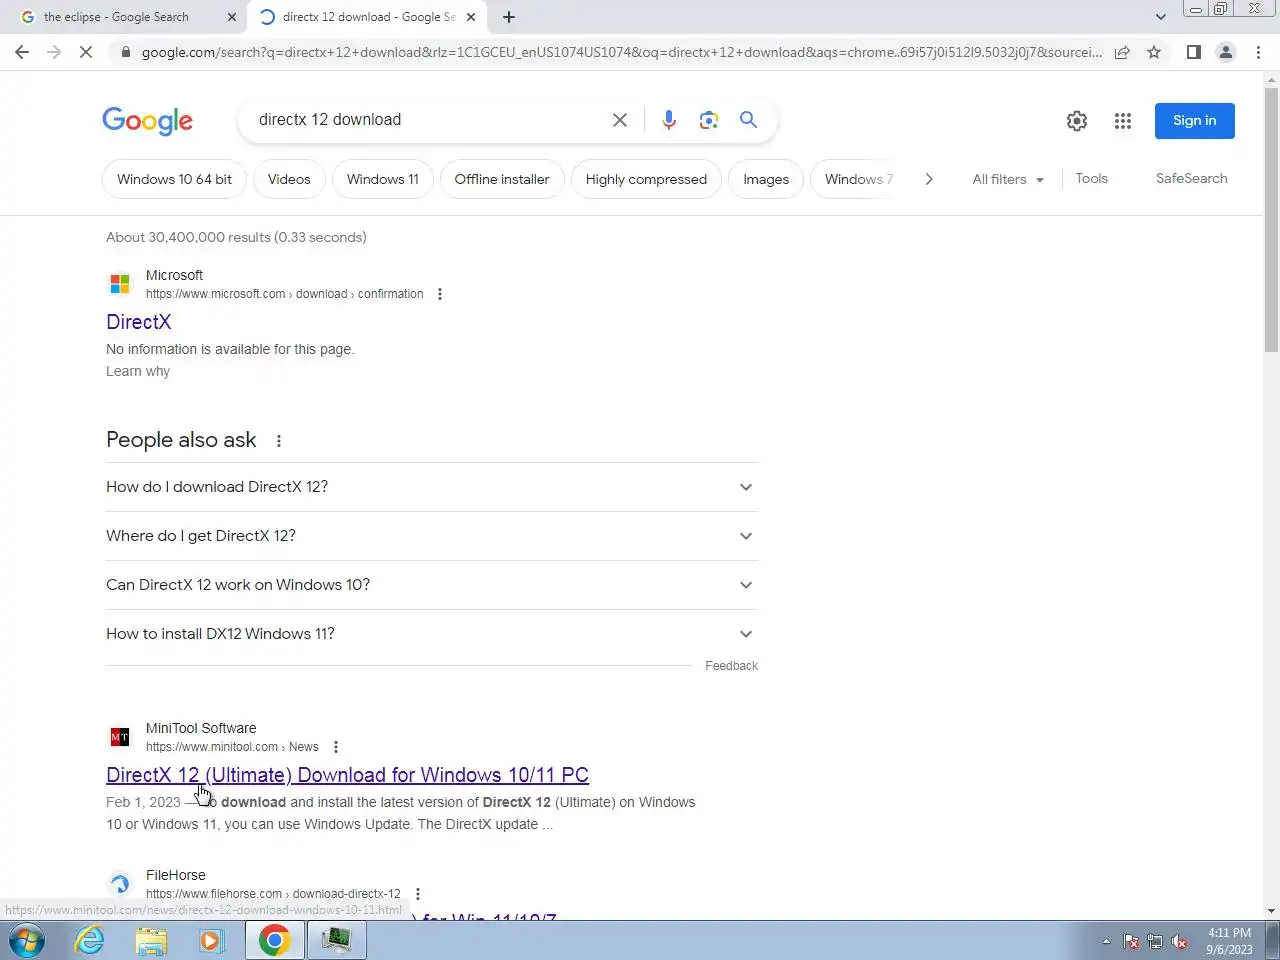Image resolution: width=1280 pixels, height=960 pixels.
Task: Open Windows Media Player from taskbar
Action: pyautogui.click(x=211, y=941)
